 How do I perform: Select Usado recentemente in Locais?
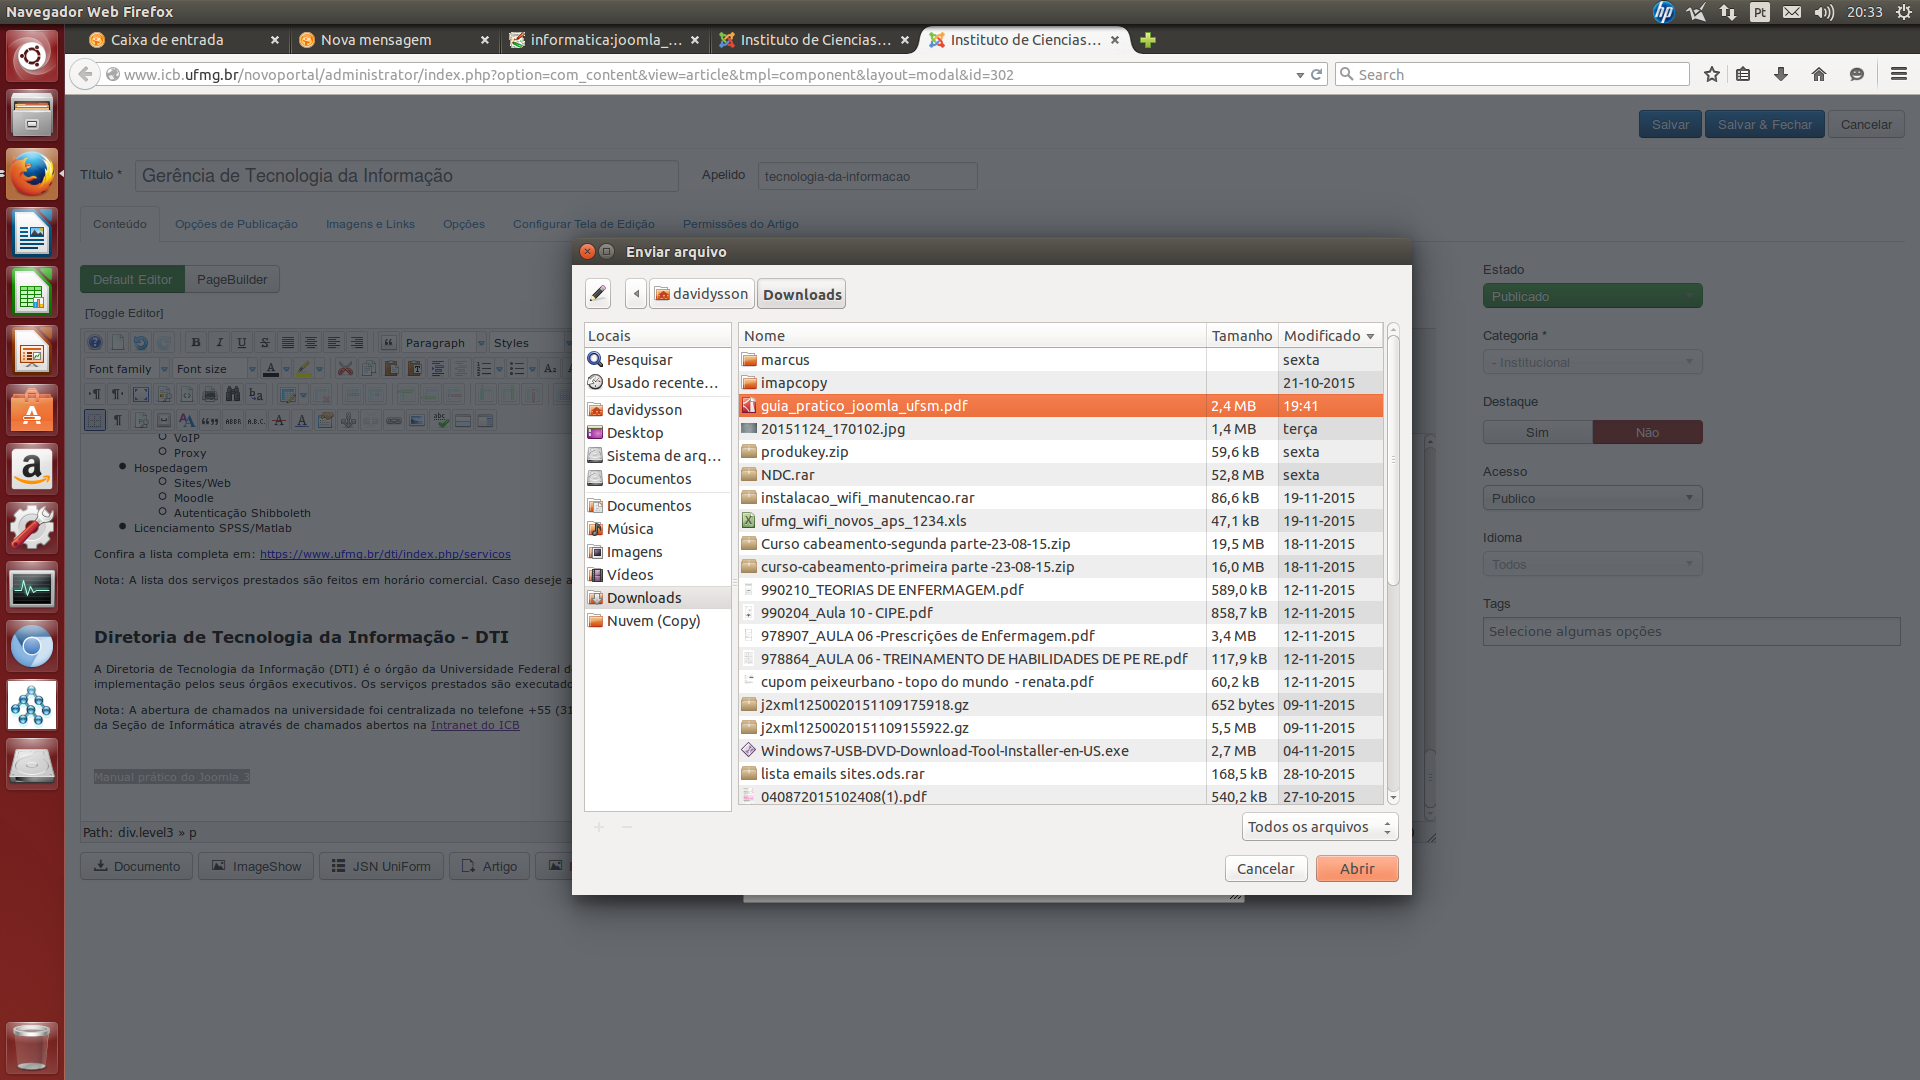click(x=661, y=383)
